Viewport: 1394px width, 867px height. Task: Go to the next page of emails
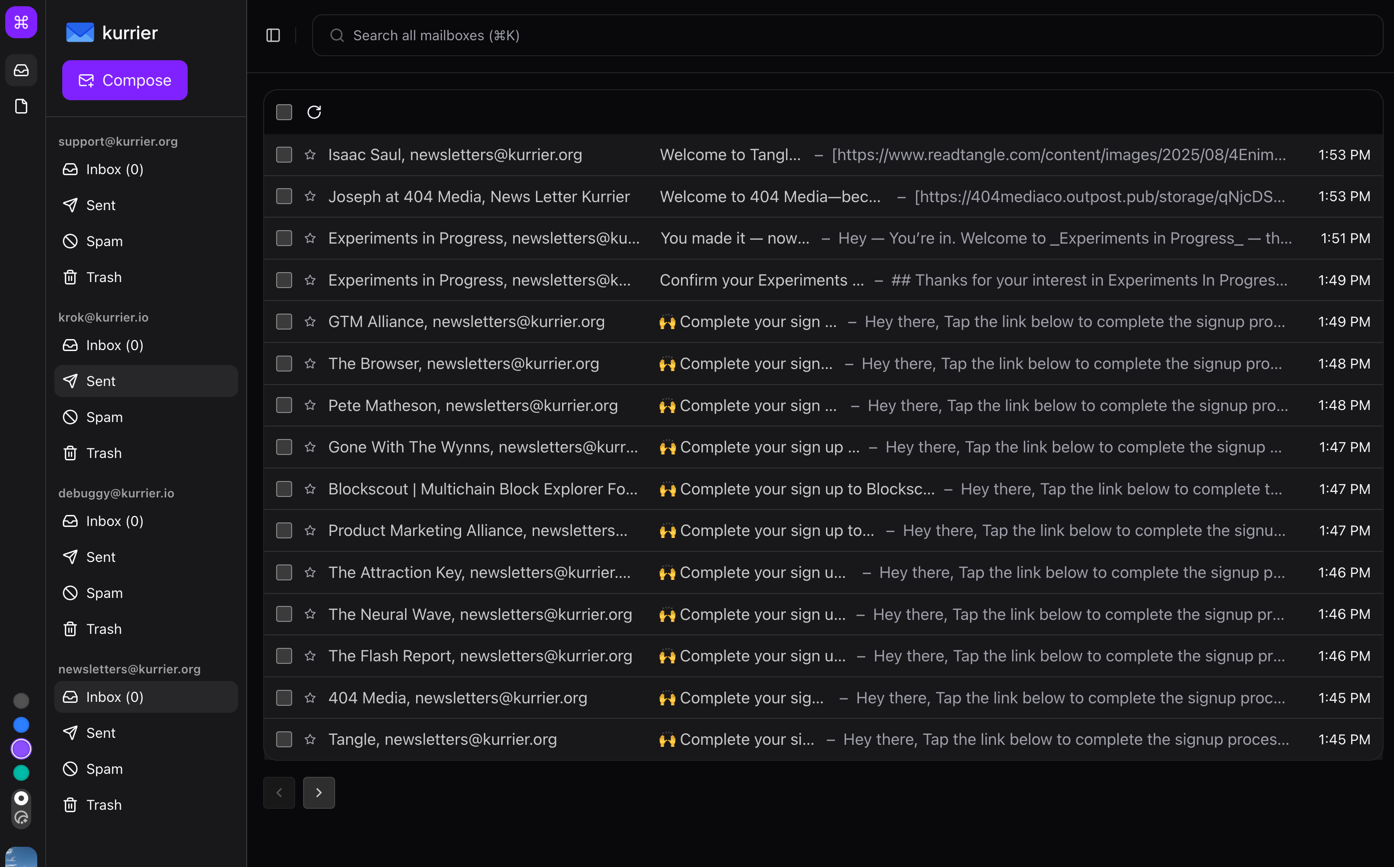tap(318, 792)
